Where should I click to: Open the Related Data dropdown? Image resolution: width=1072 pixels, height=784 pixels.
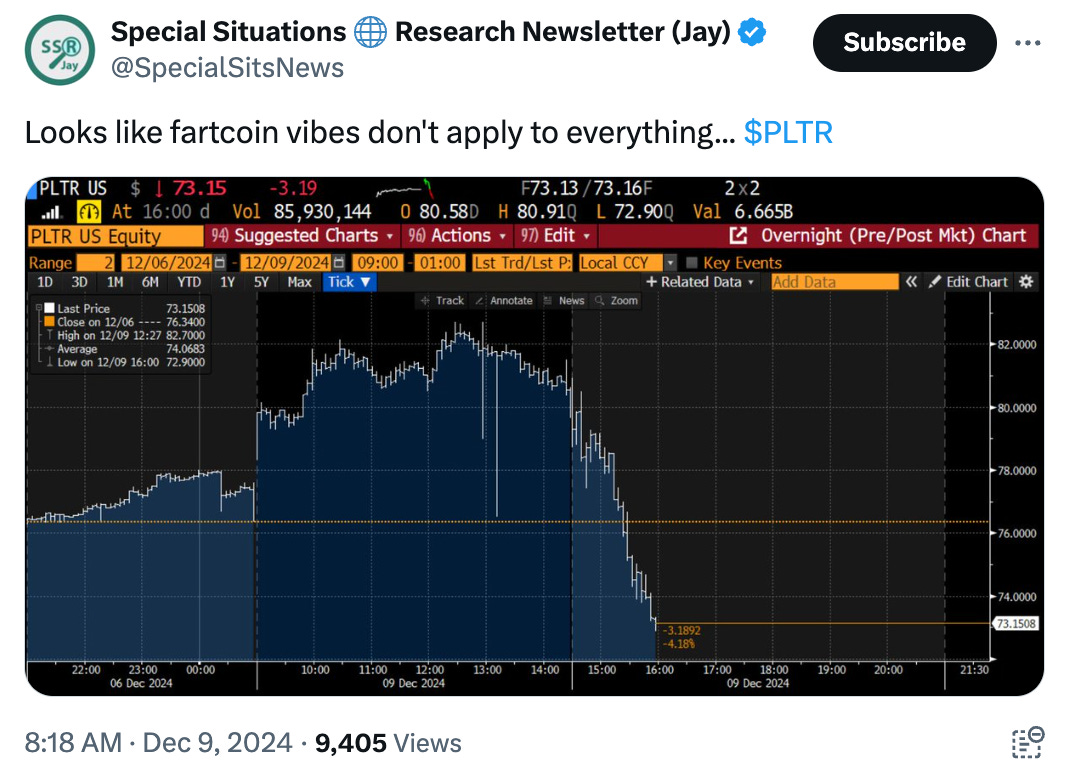(699, 282)
